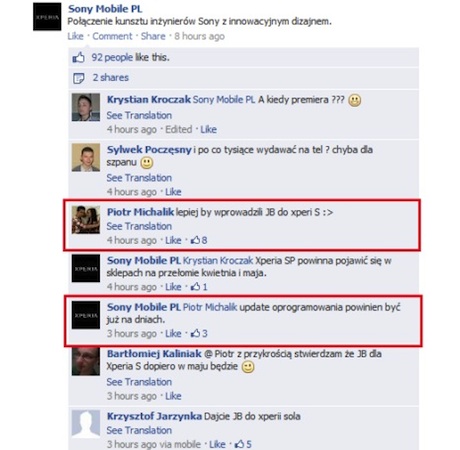The height and width of the screenshot is (450, 460).
Task: Click the thumbs-up icon beside 92 people
Action: tap(79, 58)
